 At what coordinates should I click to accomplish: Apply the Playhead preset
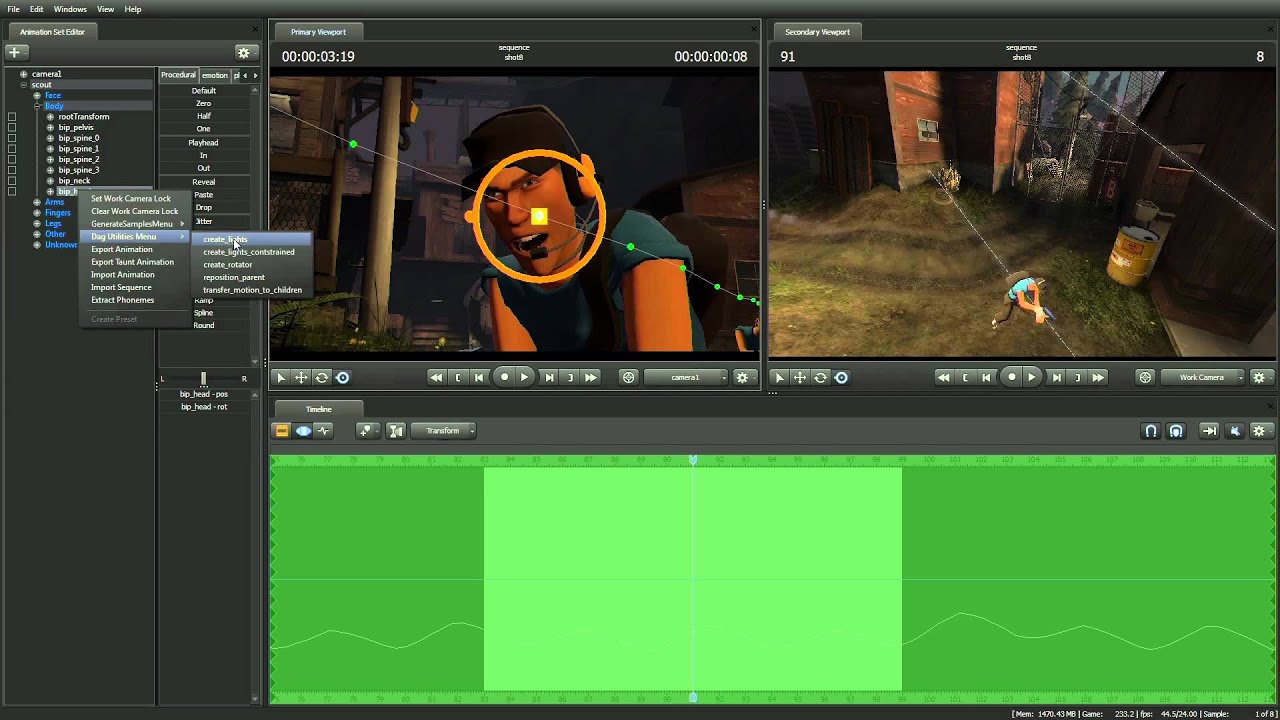click(x=204, y=143)
